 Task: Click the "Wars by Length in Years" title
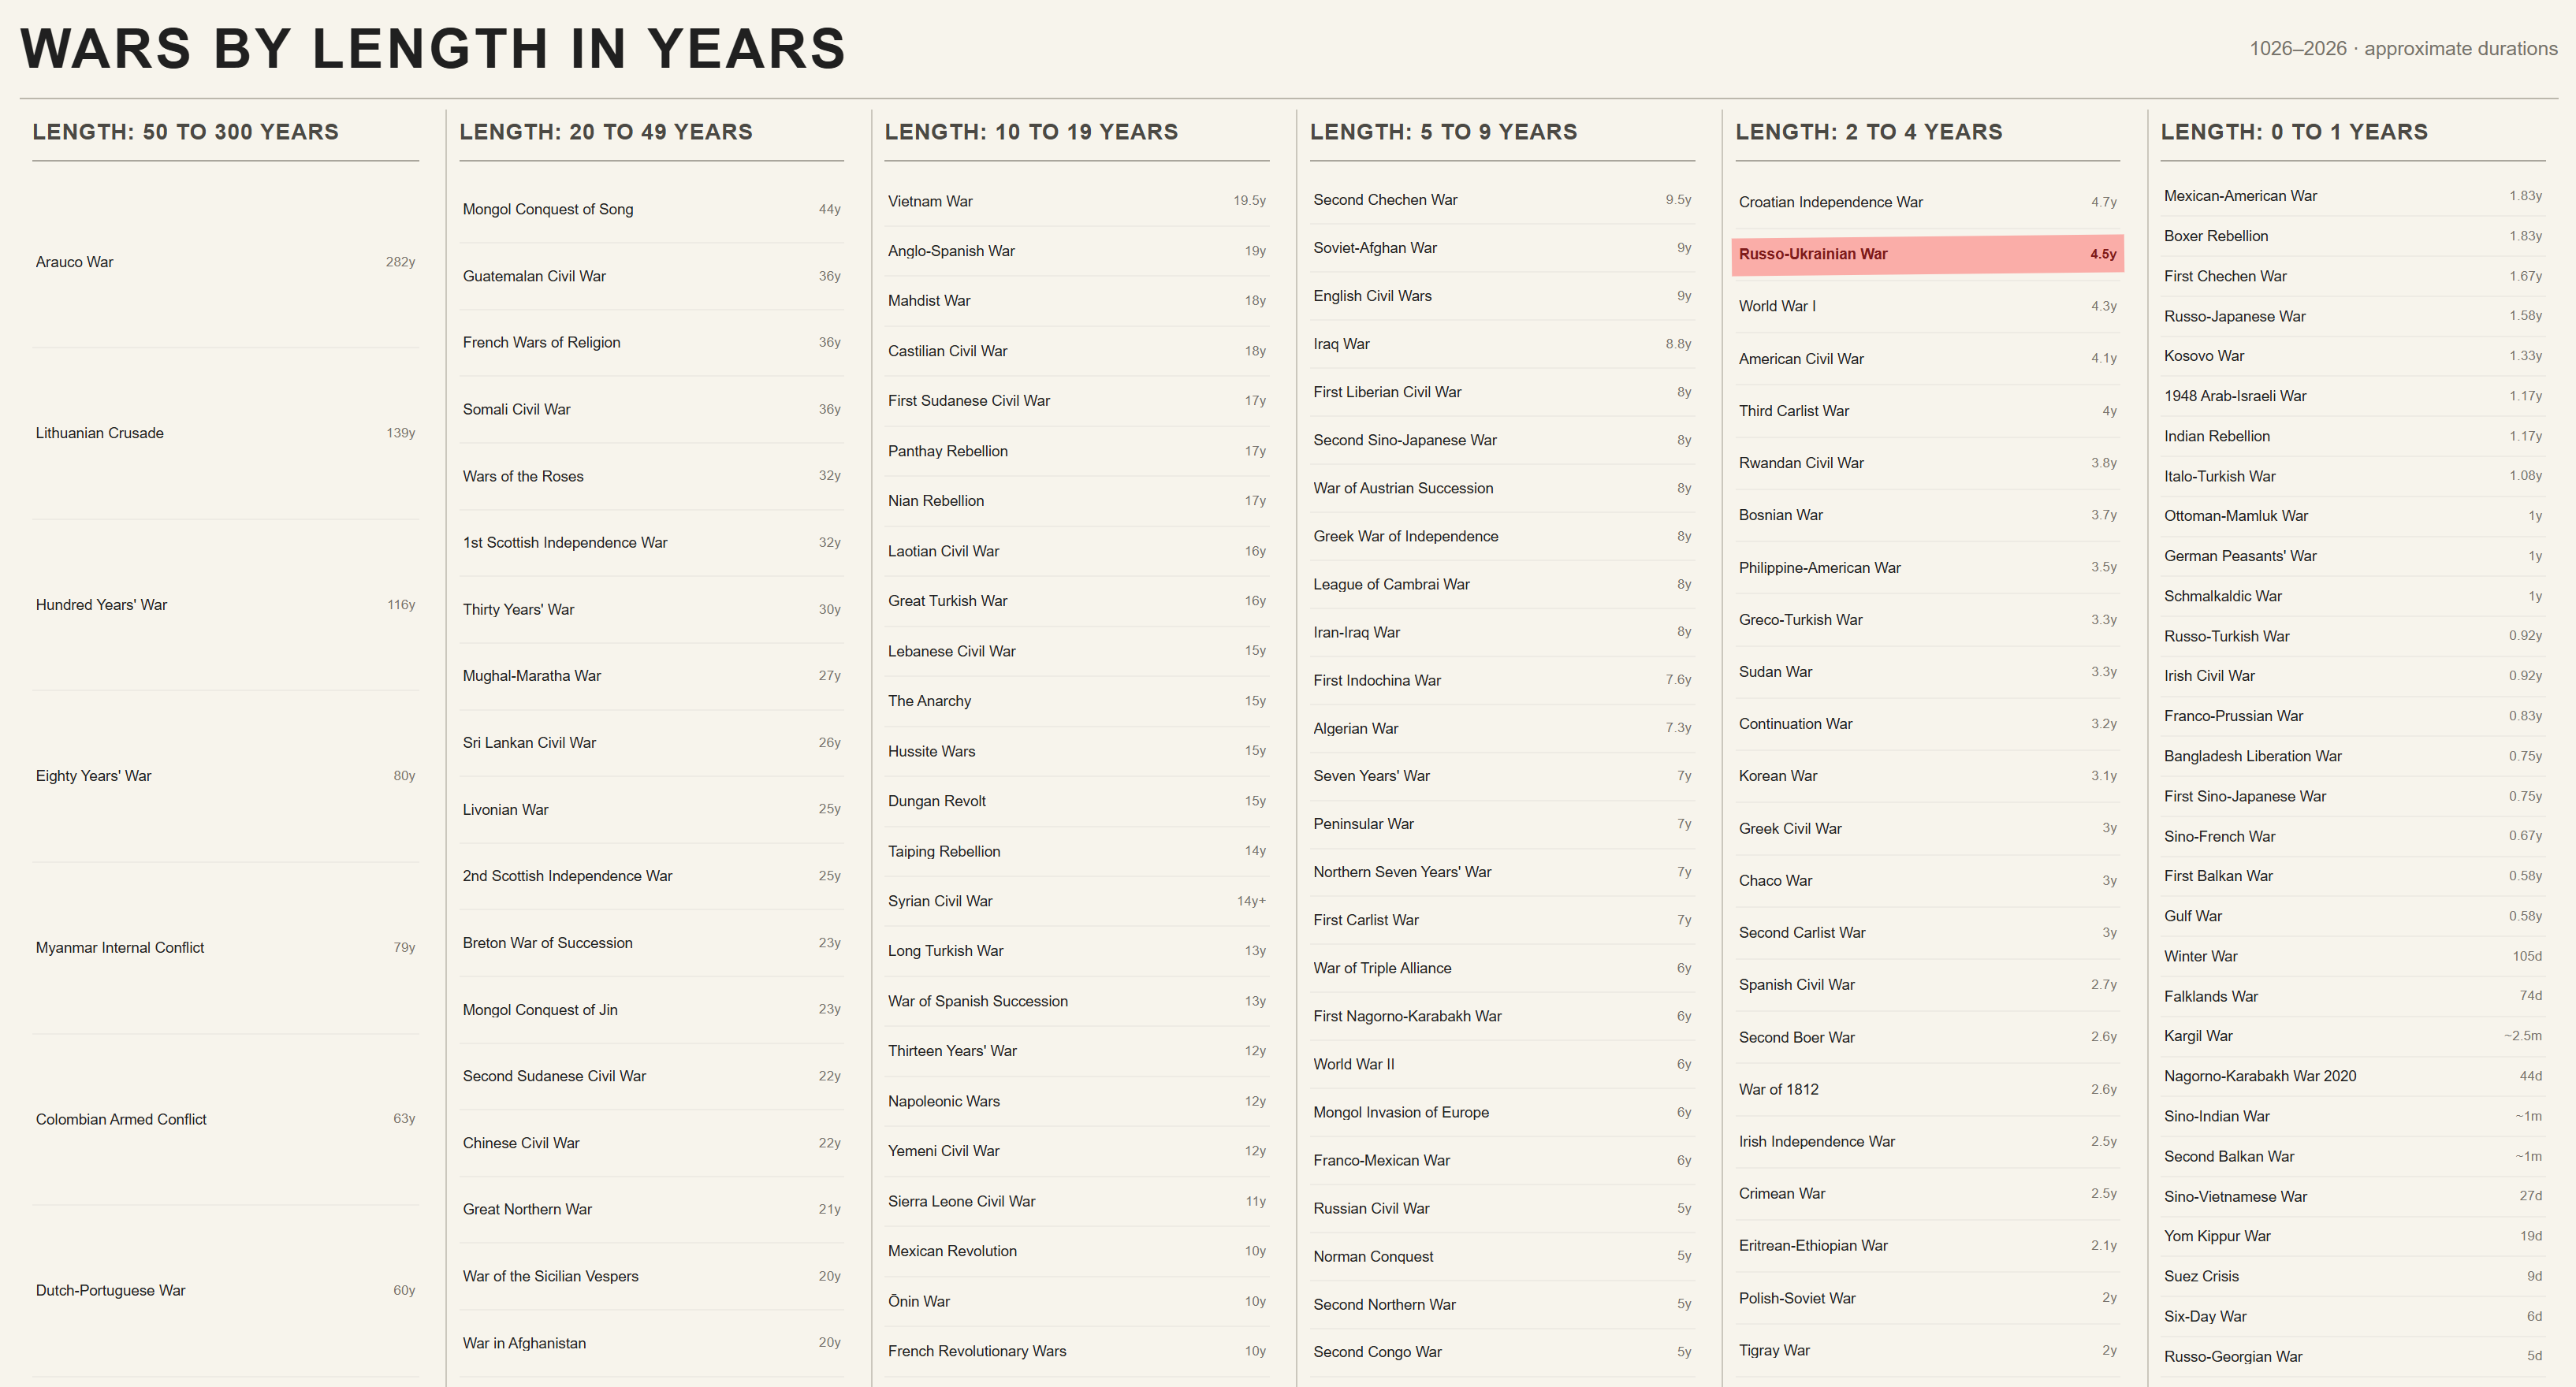click(x=433, y=48)
